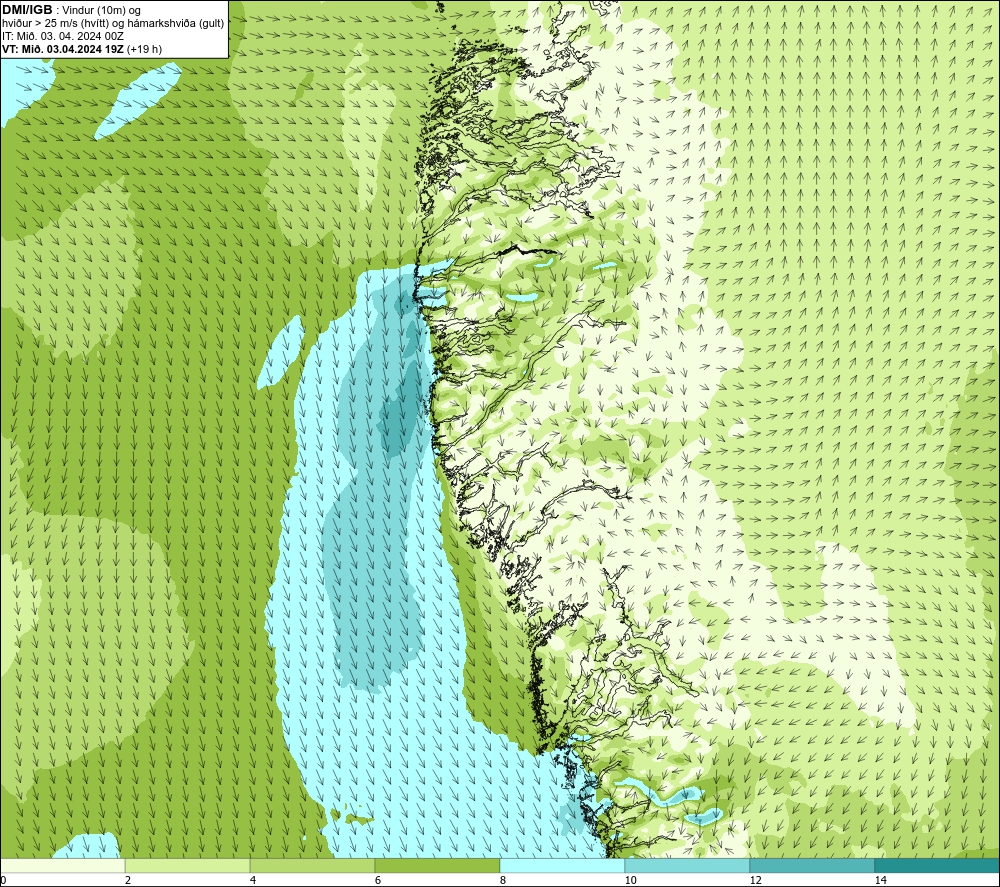Viewport: 1000px width, 887px height.
Task: Click the 4–6 m/s green legend band
Action: pyautogui.click(x=312, y=866)
